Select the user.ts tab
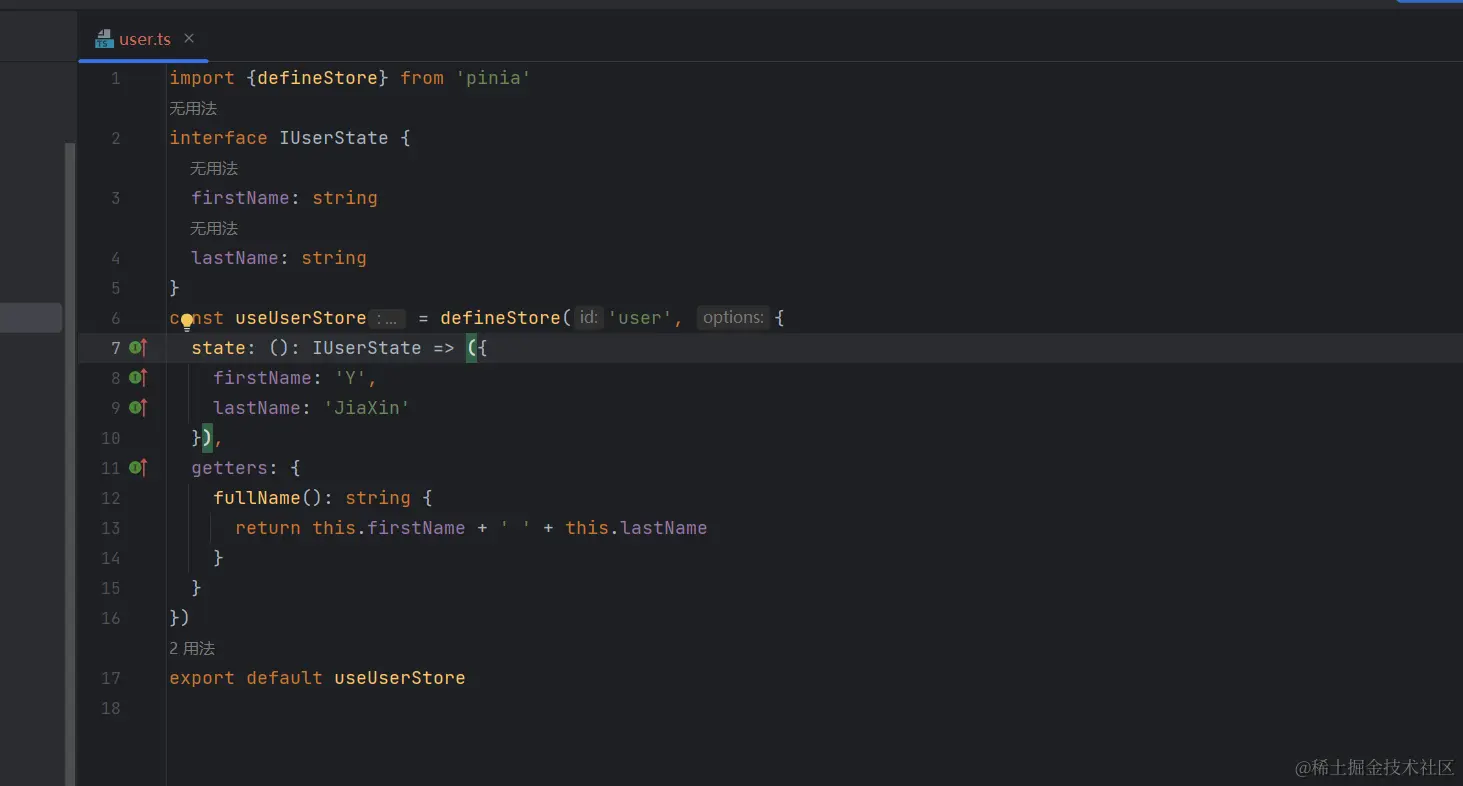The height and width of the screenshot is (786, 1463). point(145,40)
